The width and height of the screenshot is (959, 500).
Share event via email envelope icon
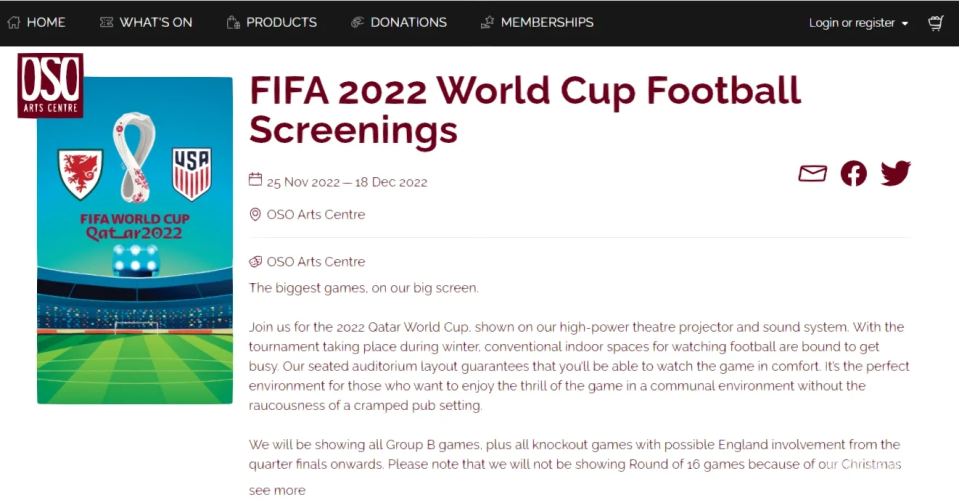[812, 174]
